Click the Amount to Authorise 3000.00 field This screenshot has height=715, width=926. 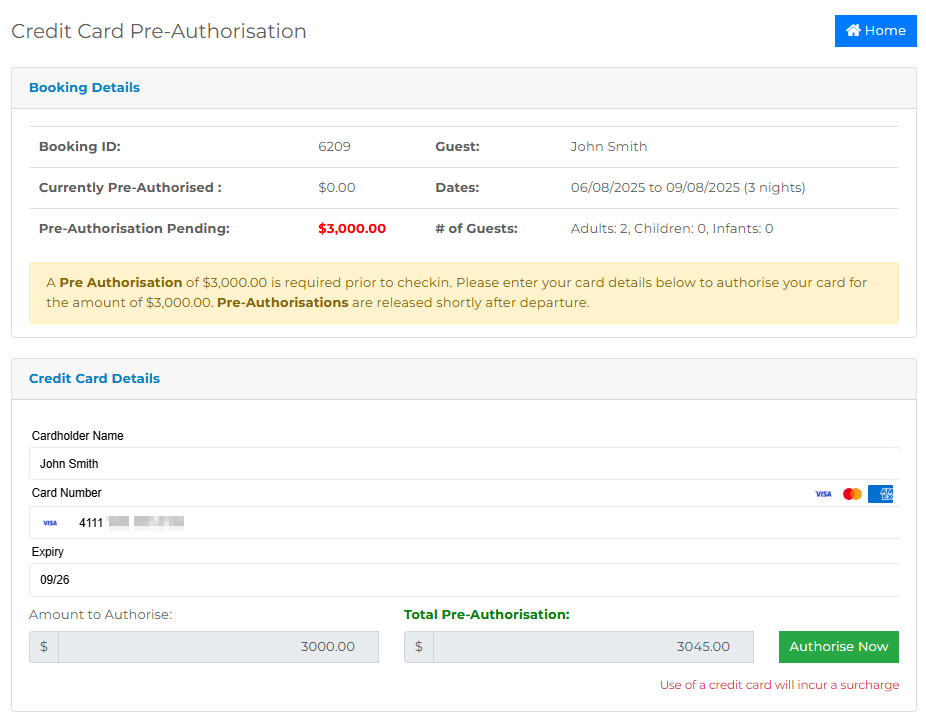[218, 647]
